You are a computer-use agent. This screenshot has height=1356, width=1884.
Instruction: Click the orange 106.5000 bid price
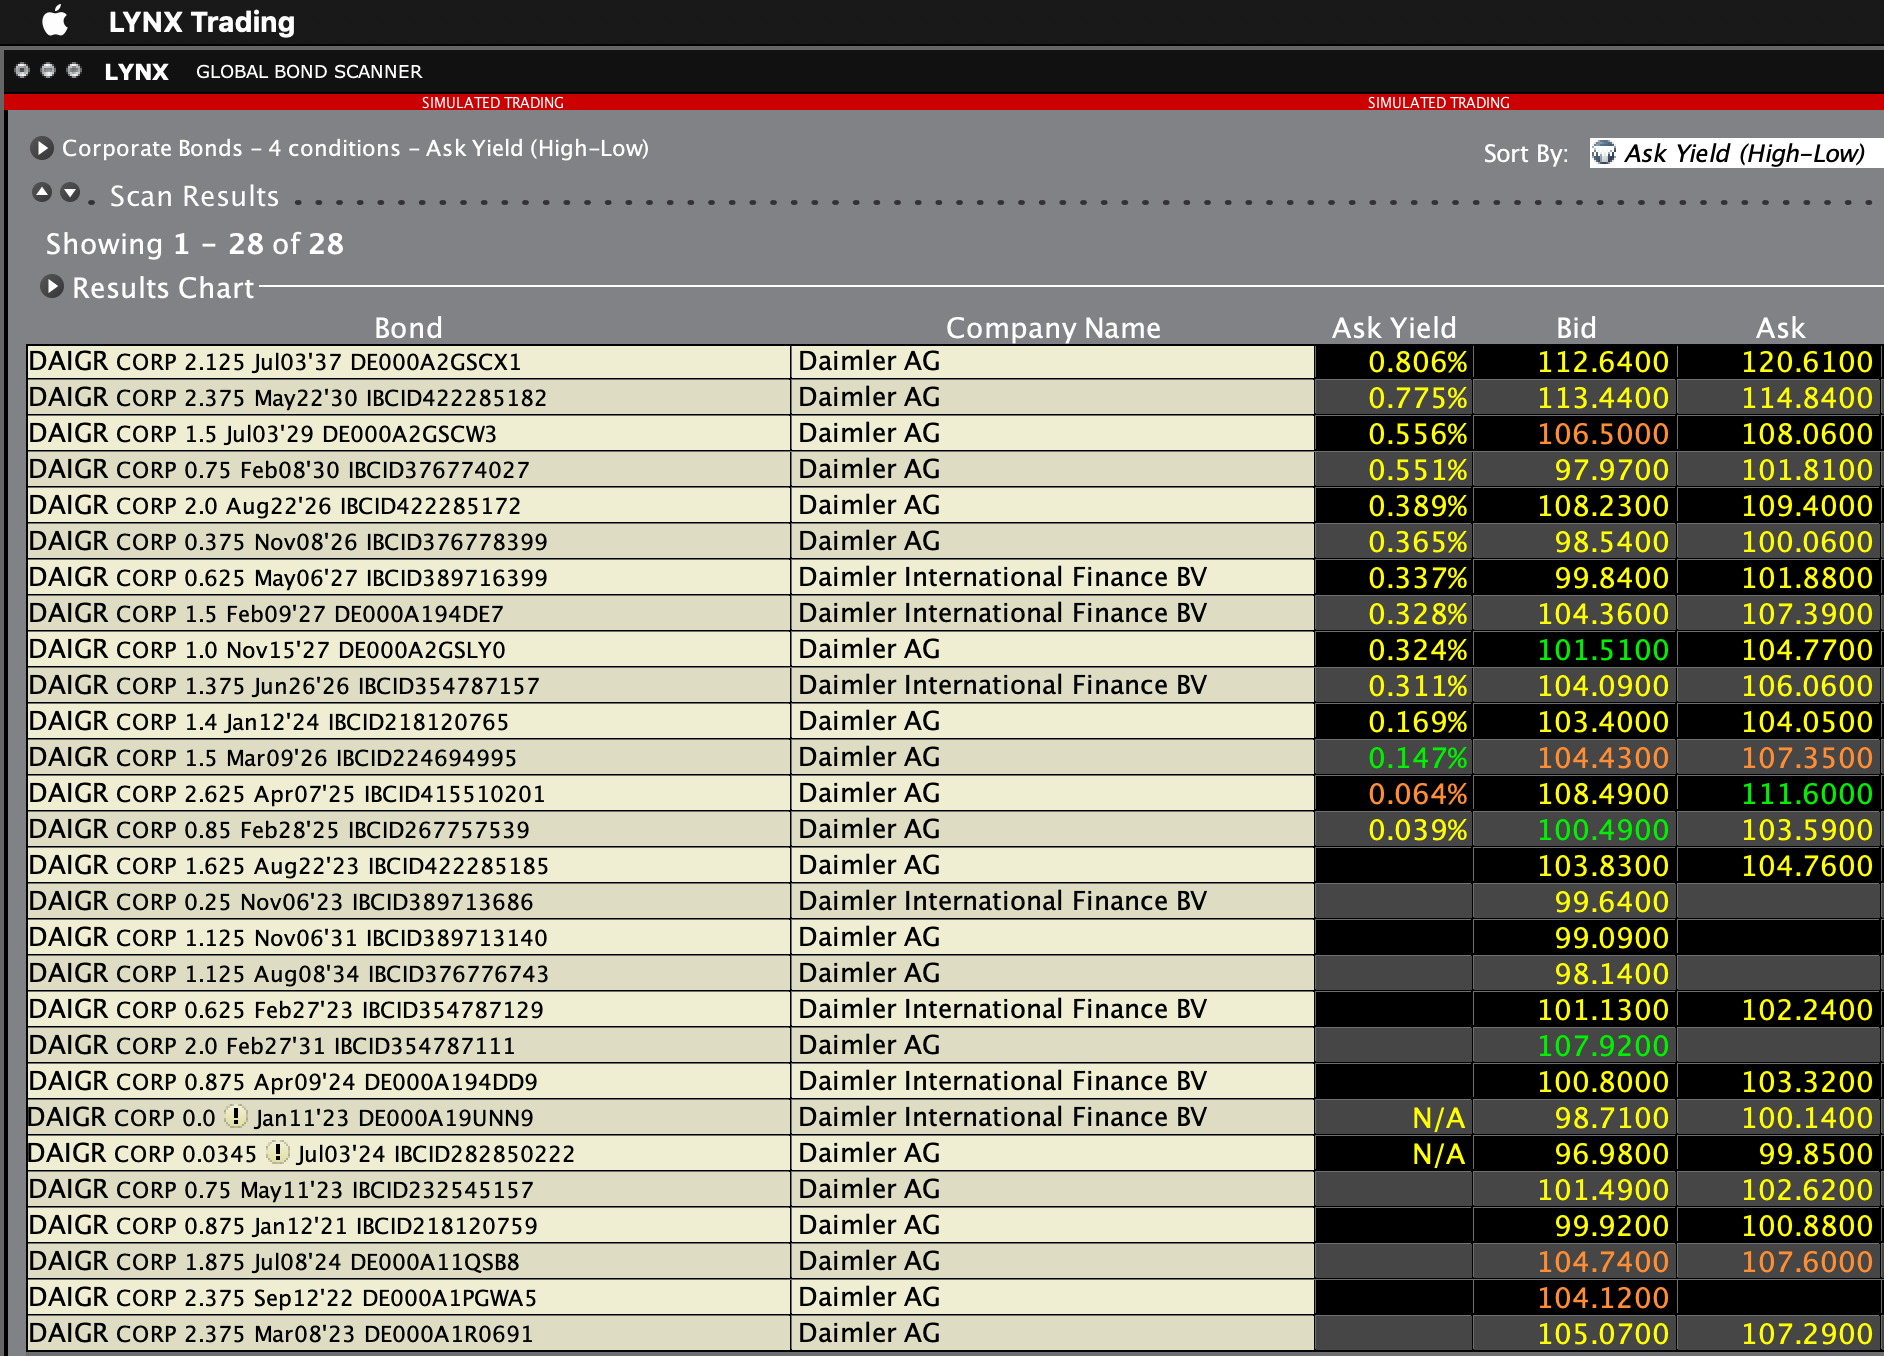(1602, 434)
